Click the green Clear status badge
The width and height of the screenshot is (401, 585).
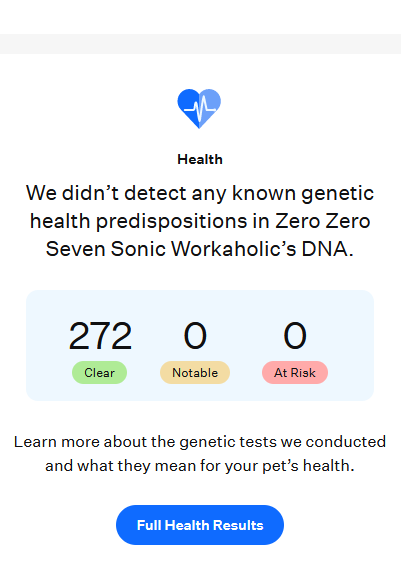tap(99, 372)
